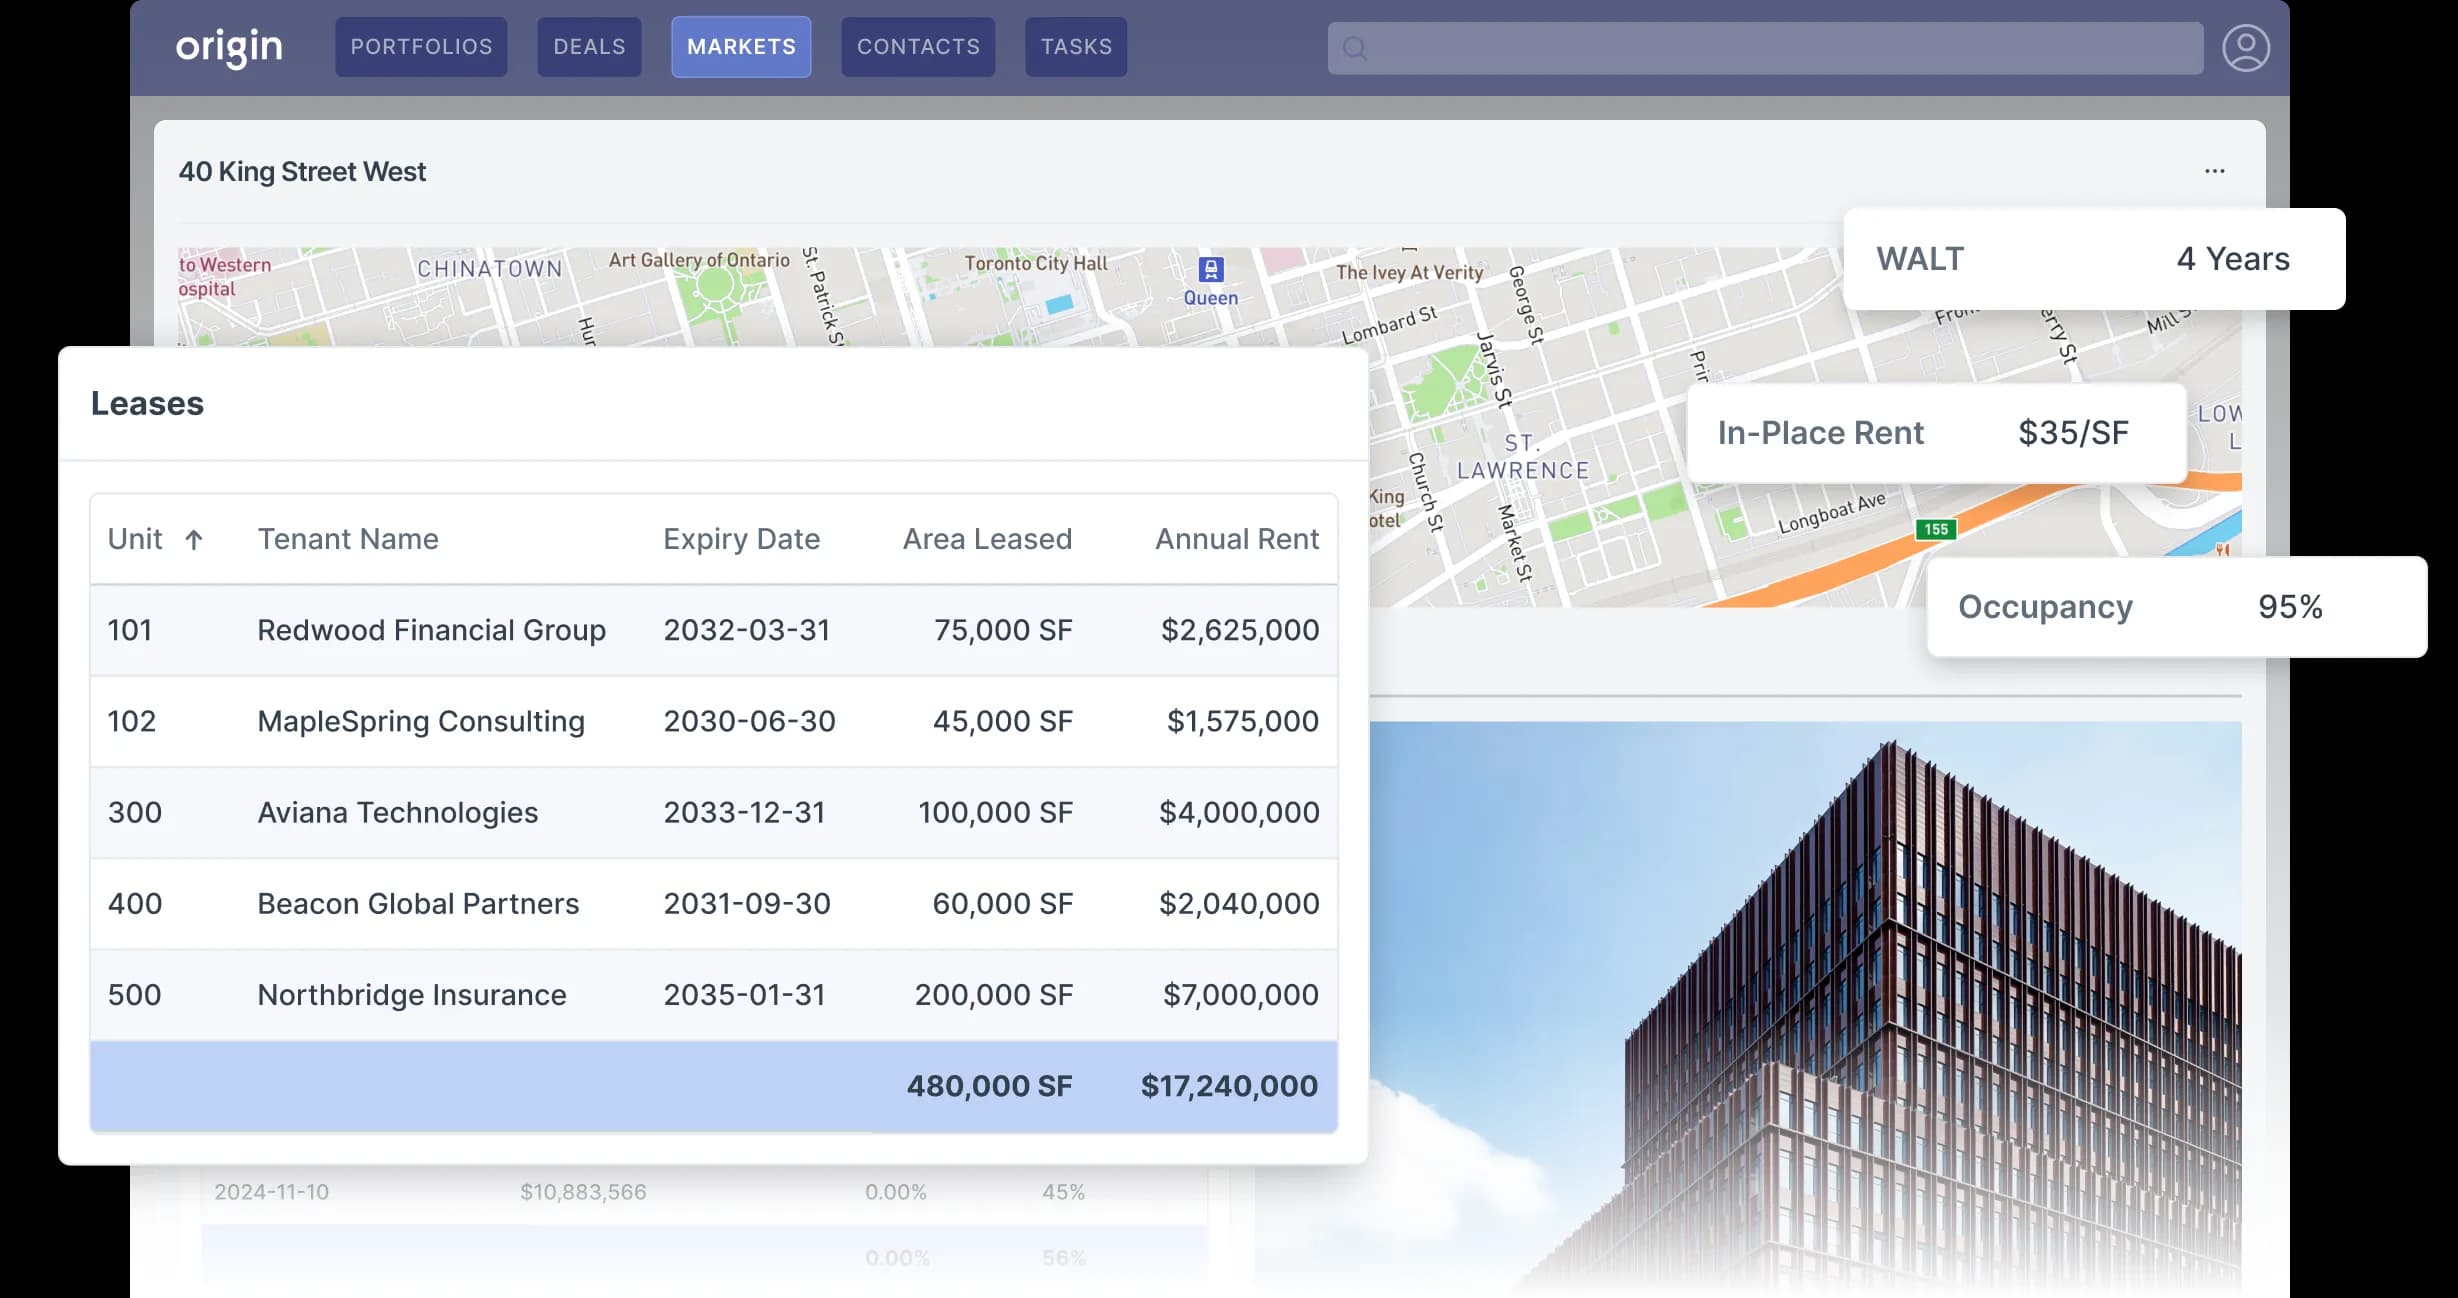Click the search magnifier icon
2458x1298 pixels.
coord(1355,48)
